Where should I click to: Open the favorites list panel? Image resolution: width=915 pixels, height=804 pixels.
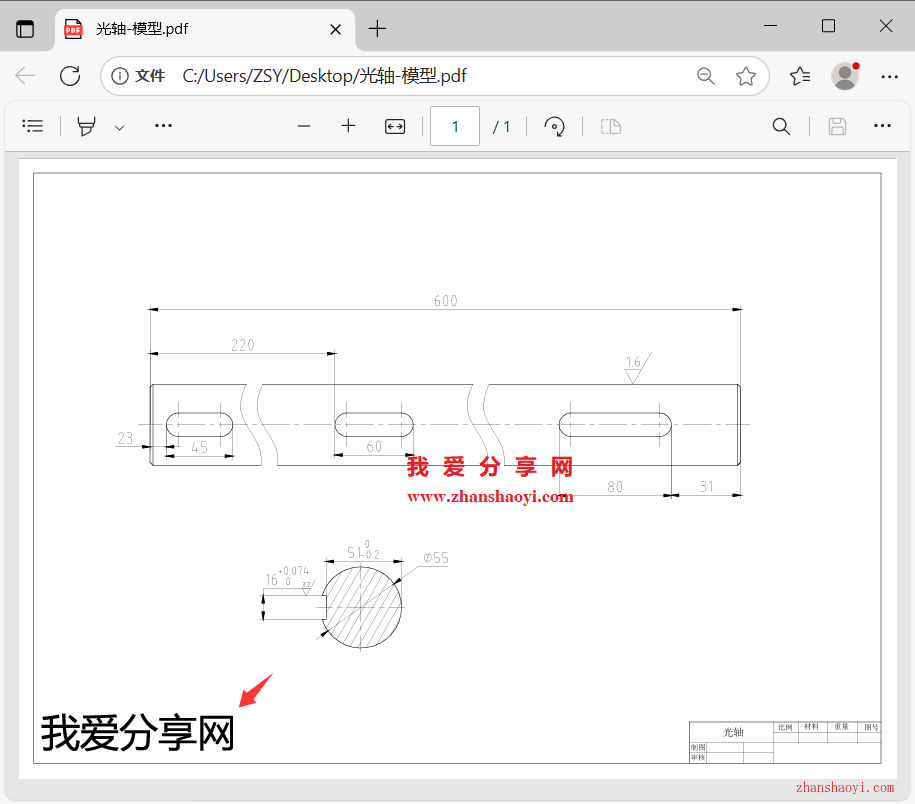[799, 76]
